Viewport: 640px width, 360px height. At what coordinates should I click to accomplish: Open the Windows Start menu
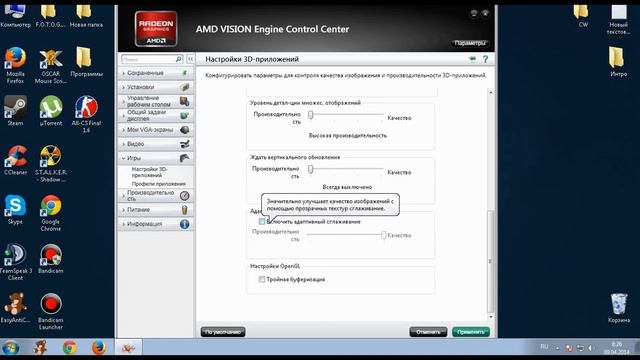(x=11, y=348)
